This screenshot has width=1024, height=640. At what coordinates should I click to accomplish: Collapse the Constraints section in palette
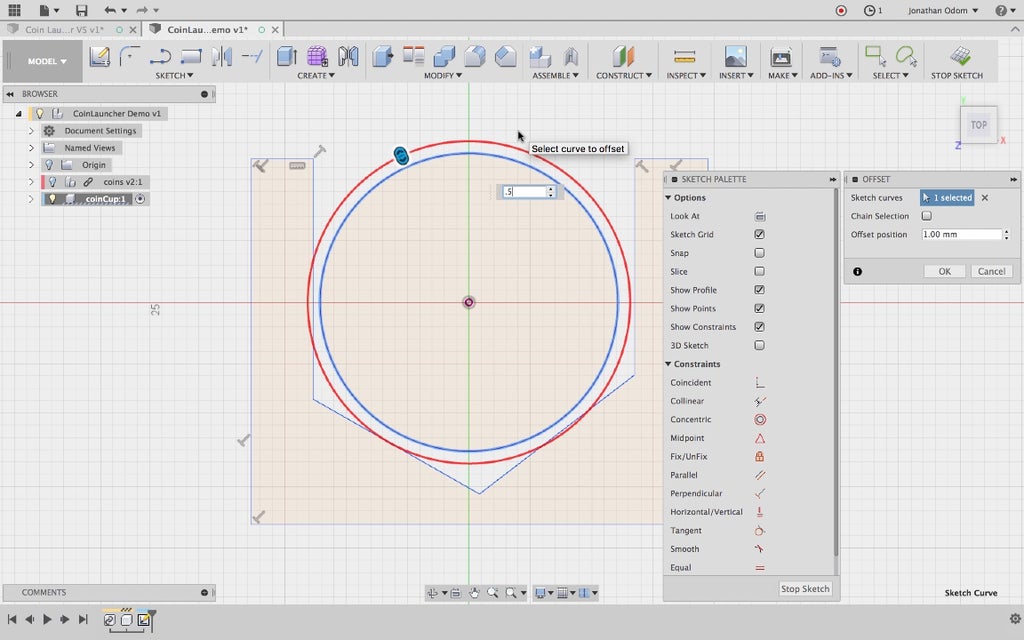(x=668, y=364)
